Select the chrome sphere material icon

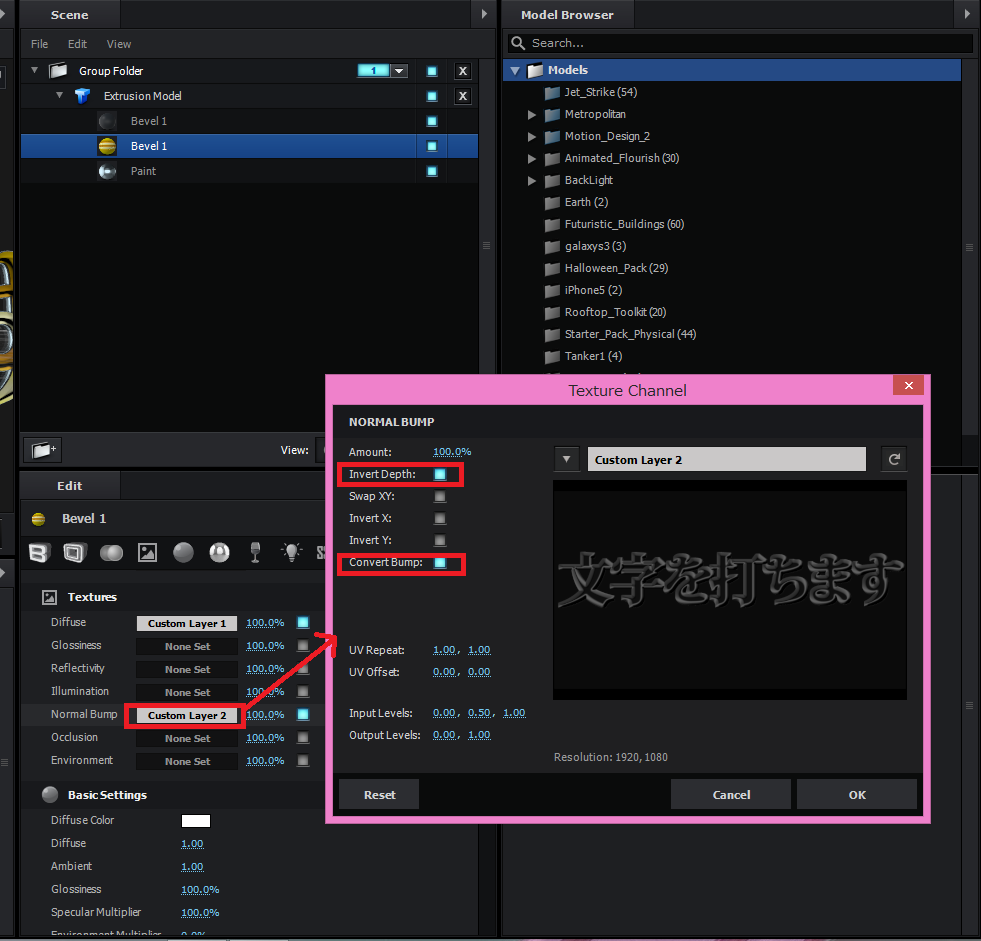pyautogui.click(x=219, y=552)
